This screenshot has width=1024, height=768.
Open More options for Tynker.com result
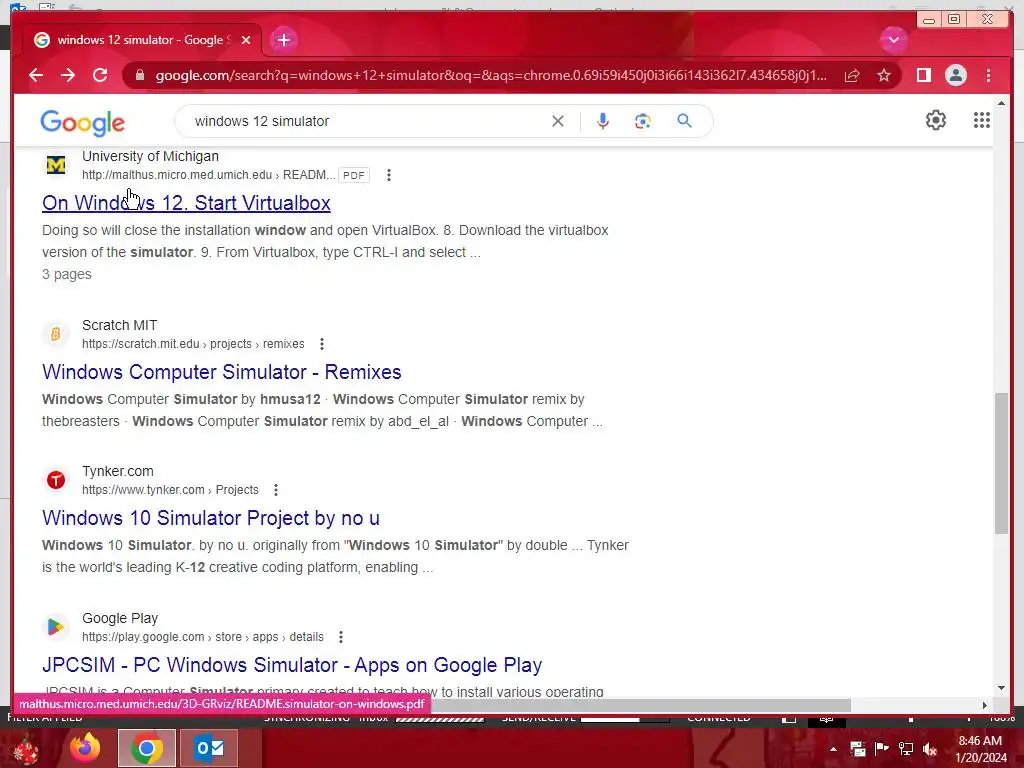click(276, 490)
